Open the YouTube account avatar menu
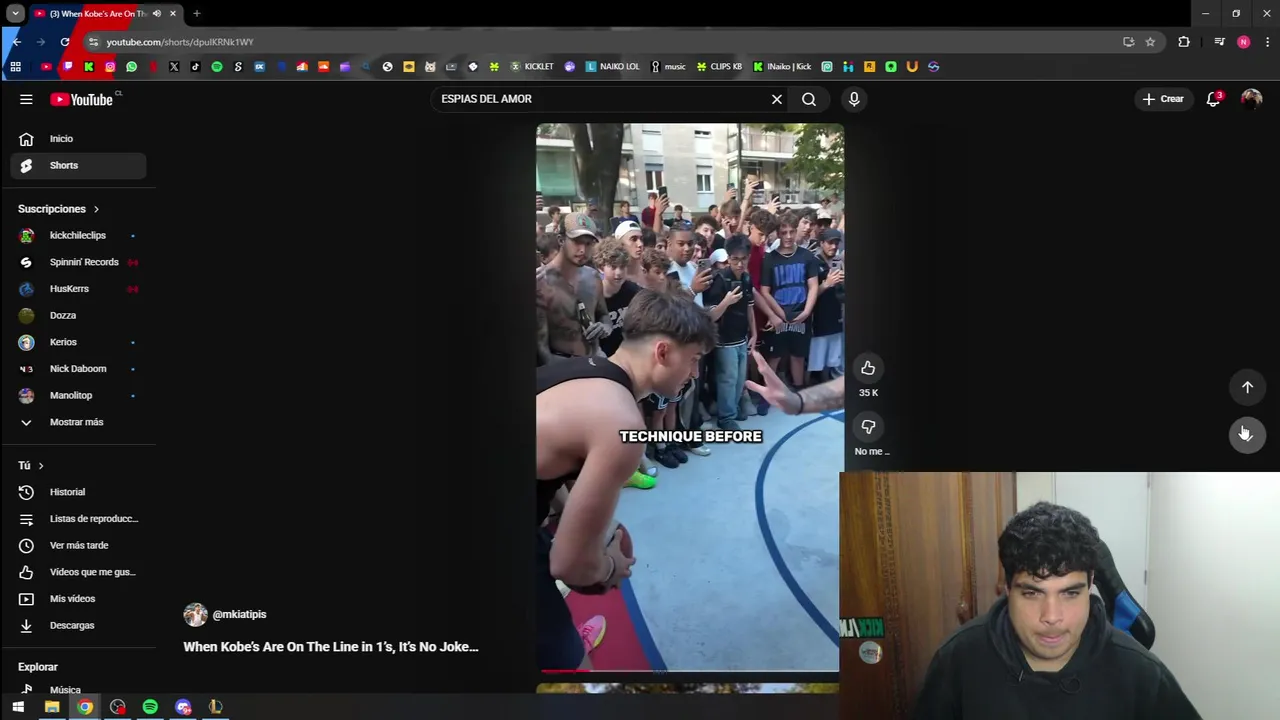1280x720 pixels. click(1251, 99)
